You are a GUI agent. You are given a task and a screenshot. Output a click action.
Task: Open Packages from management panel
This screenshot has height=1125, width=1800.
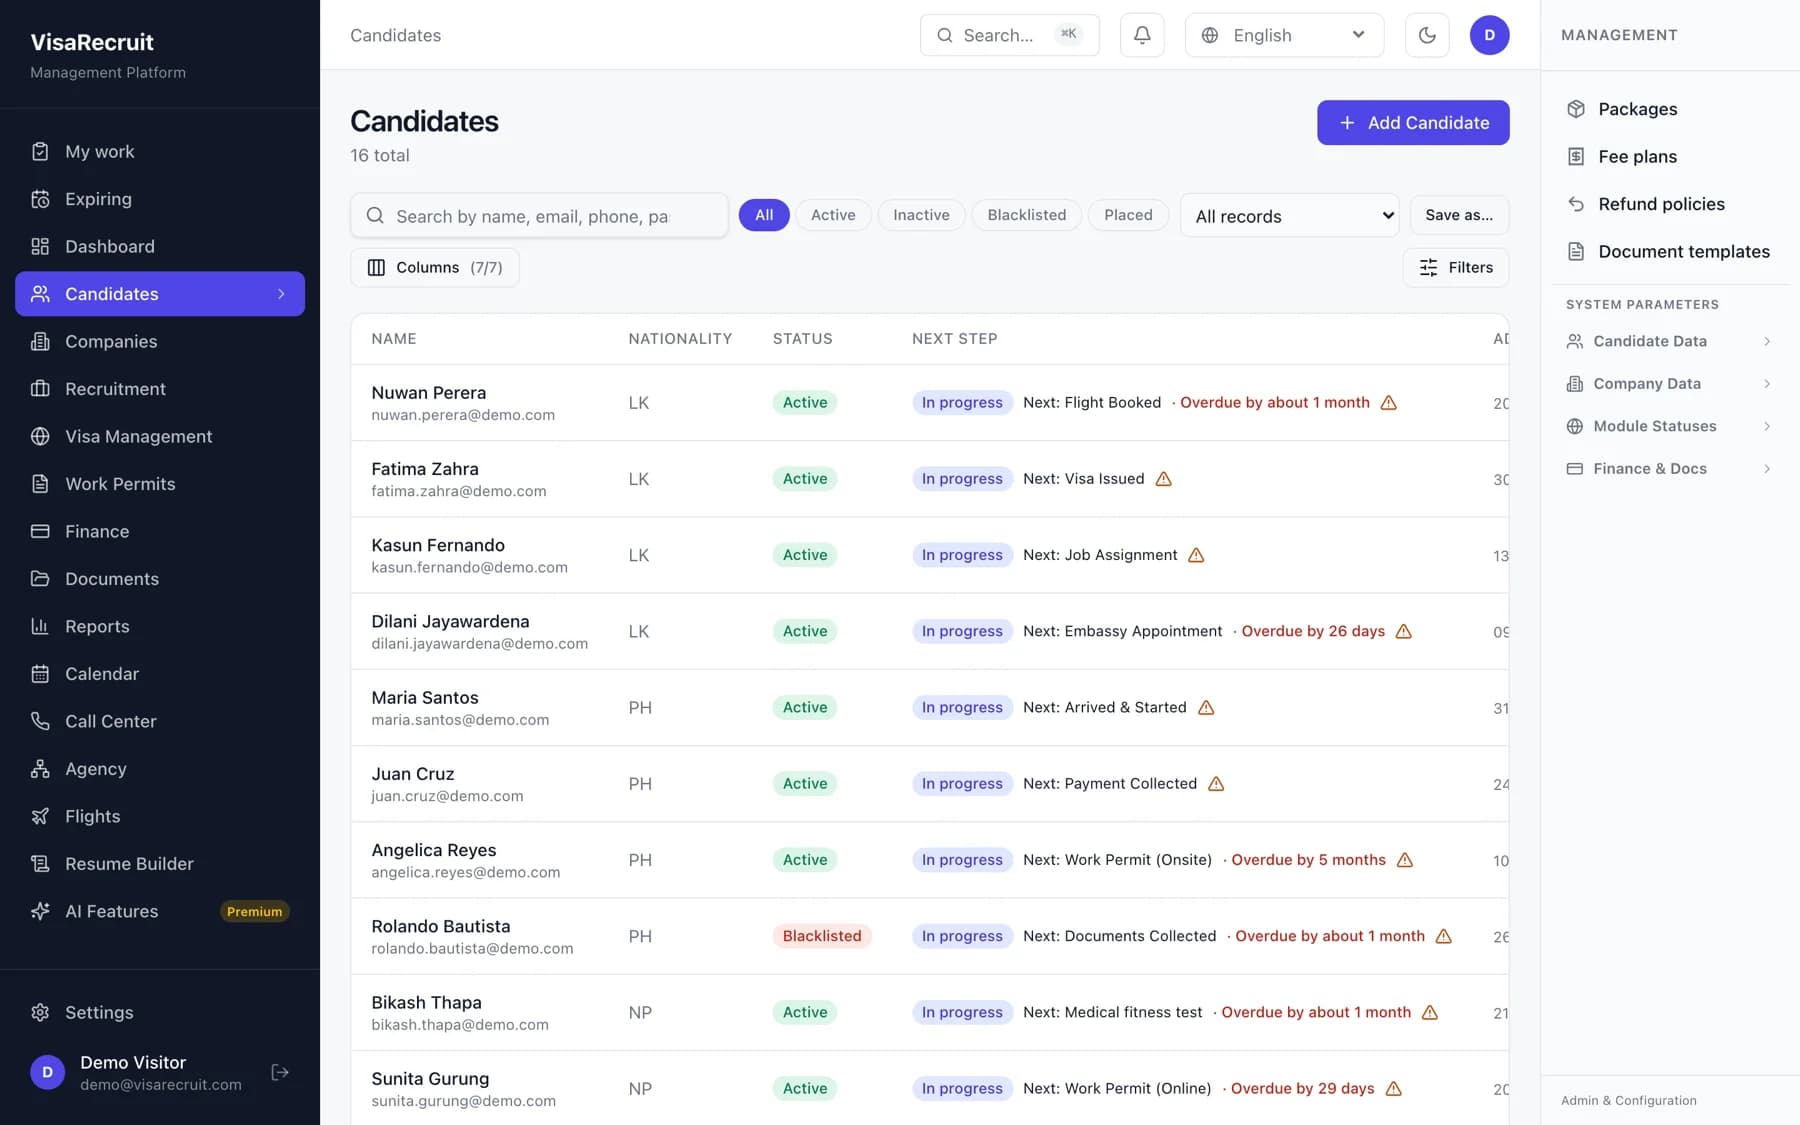(x=1670, y=109)
